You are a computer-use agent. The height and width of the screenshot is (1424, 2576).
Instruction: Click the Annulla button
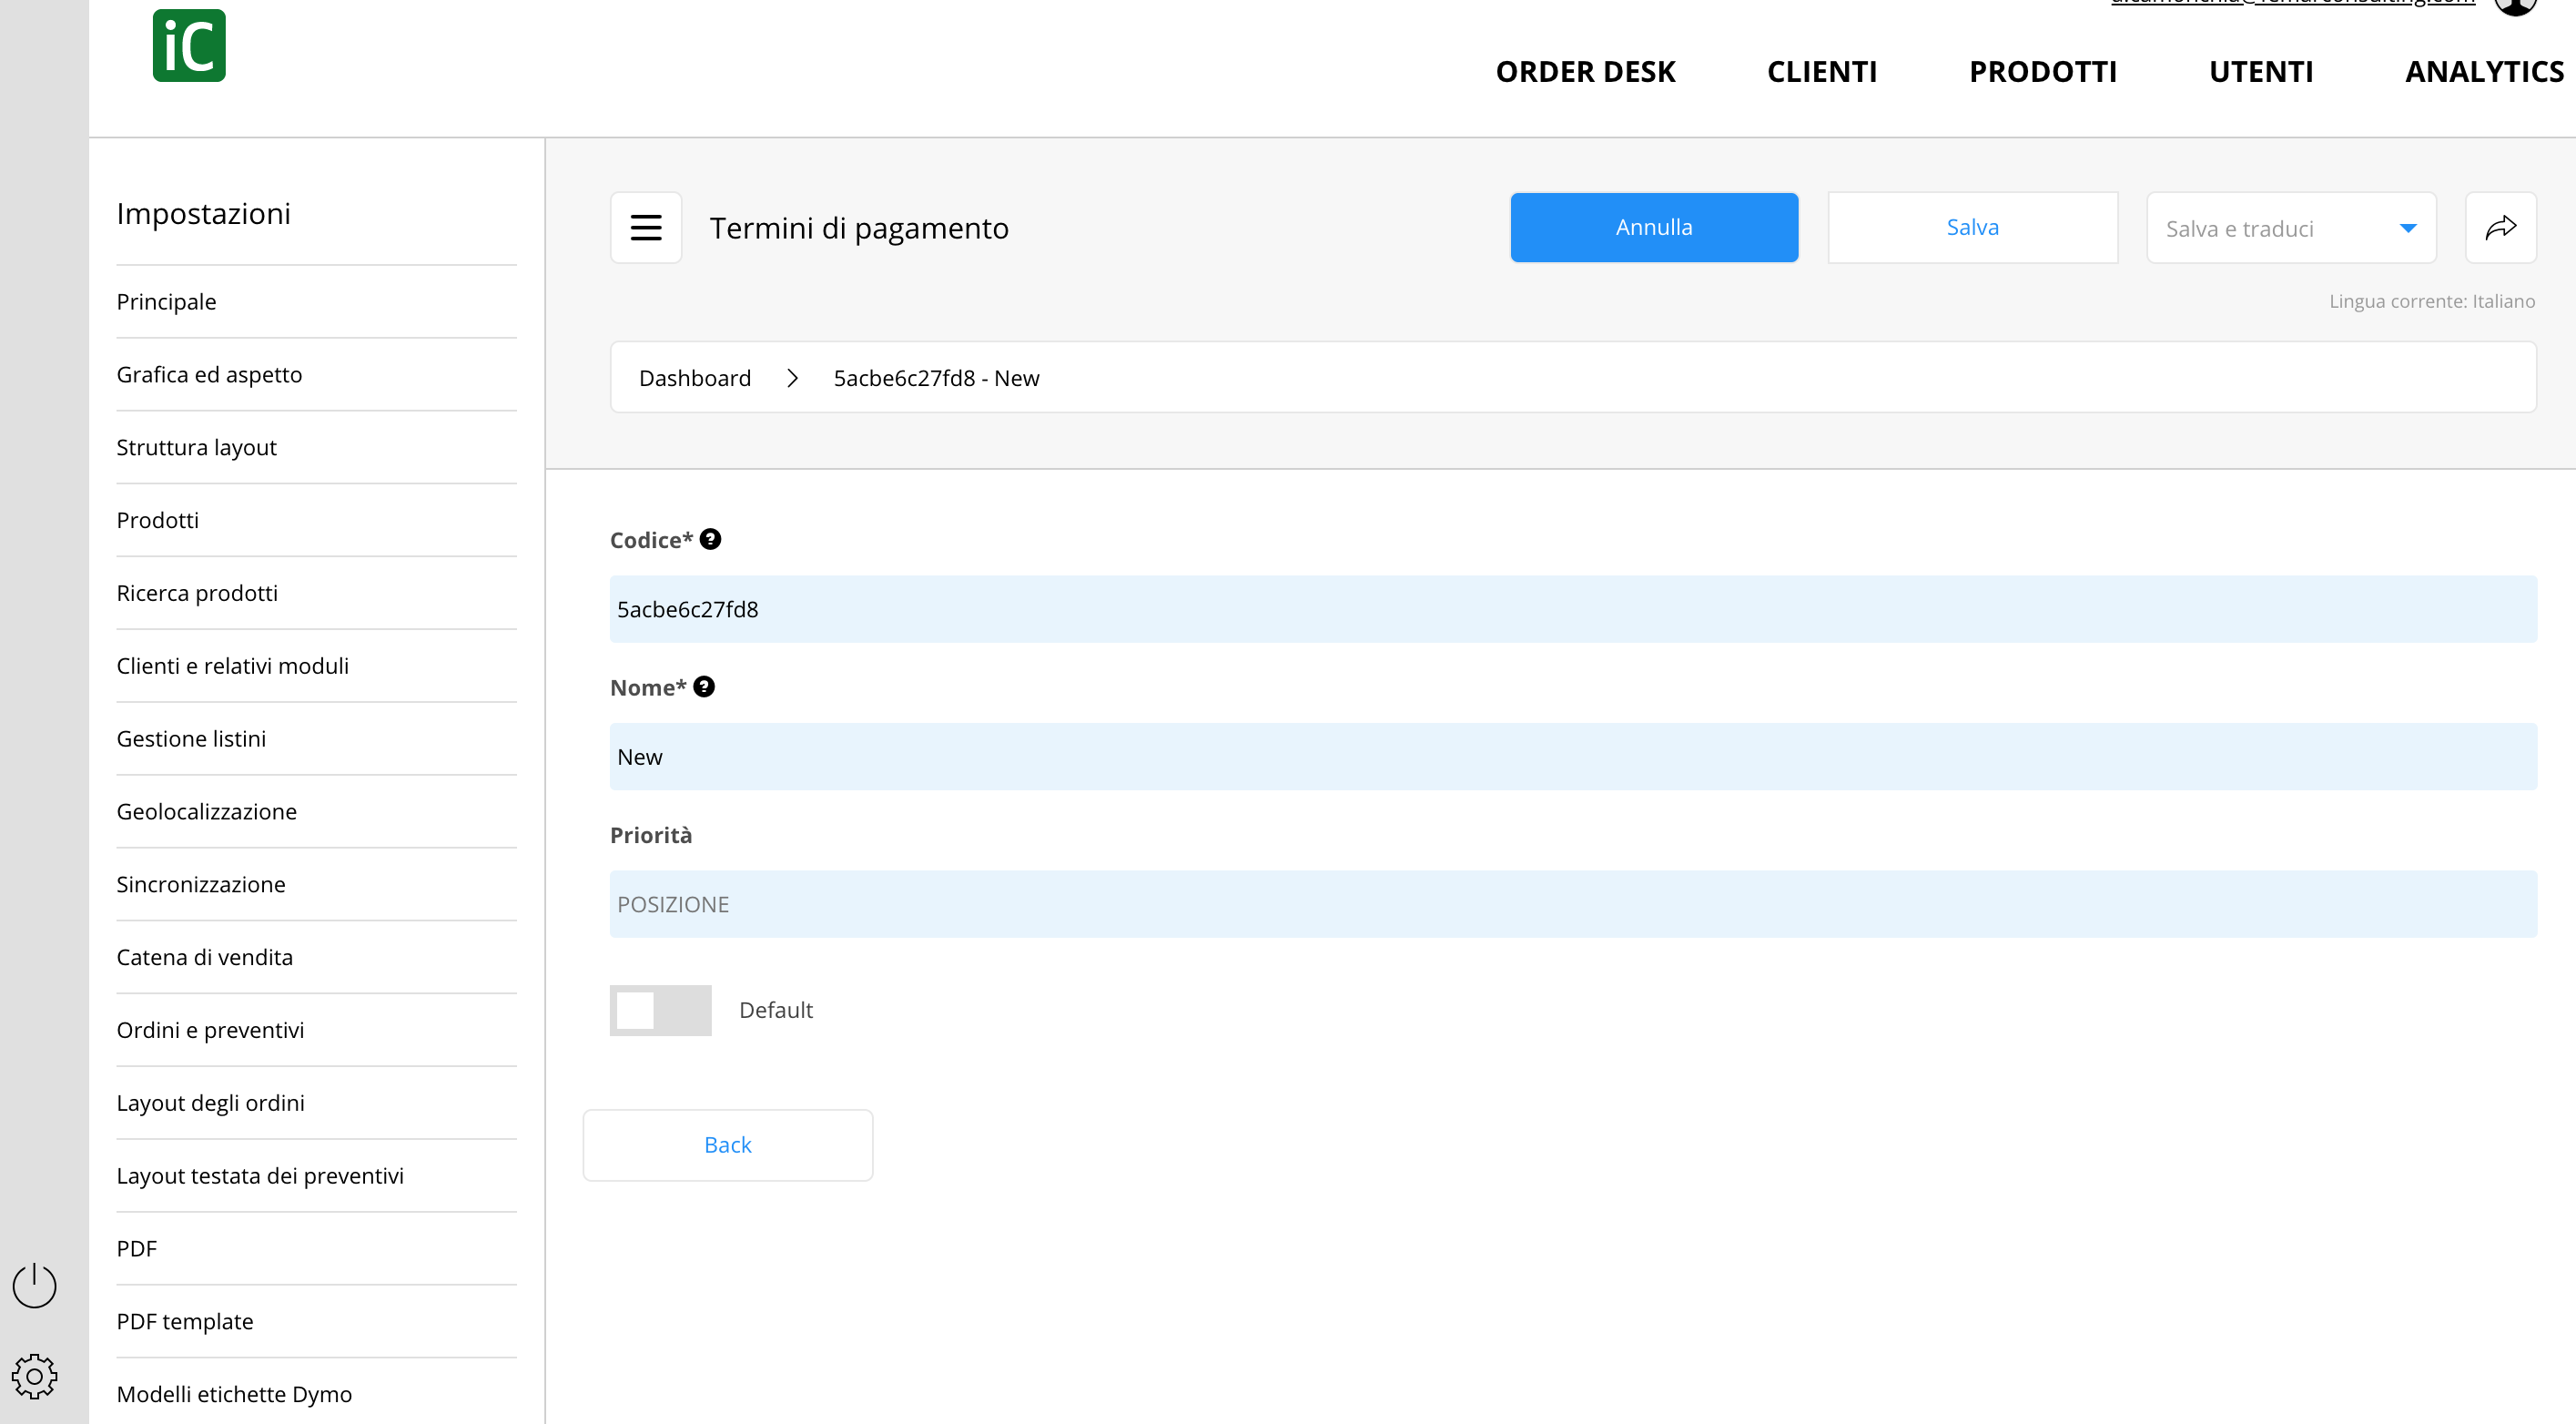(x=1654, y=228)
